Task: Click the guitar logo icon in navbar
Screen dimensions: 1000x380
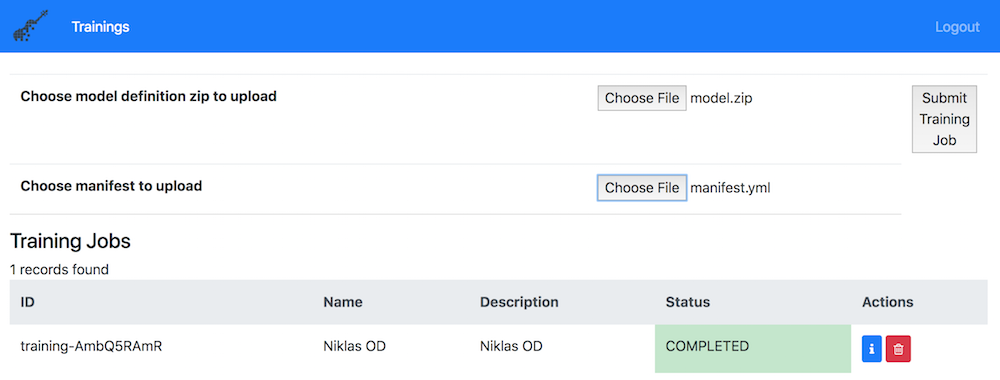Action: coord(30,26)
